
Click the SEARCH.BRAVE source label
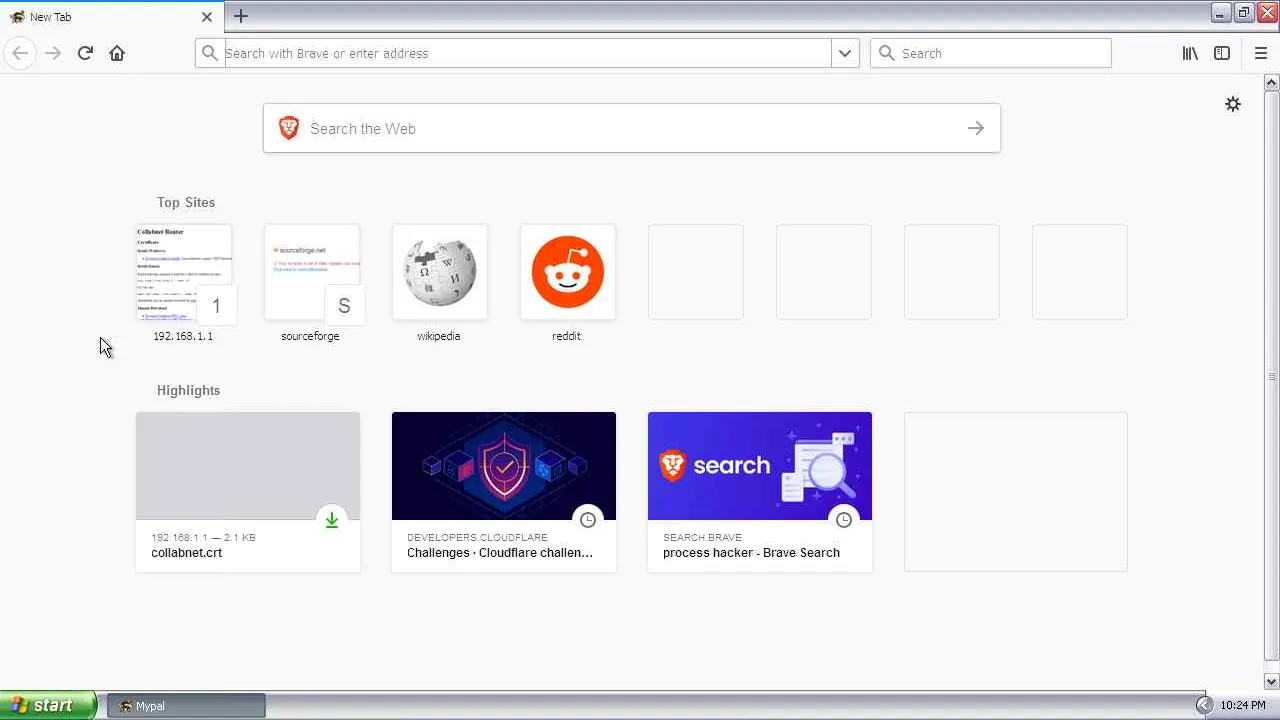tap(702, 537)
